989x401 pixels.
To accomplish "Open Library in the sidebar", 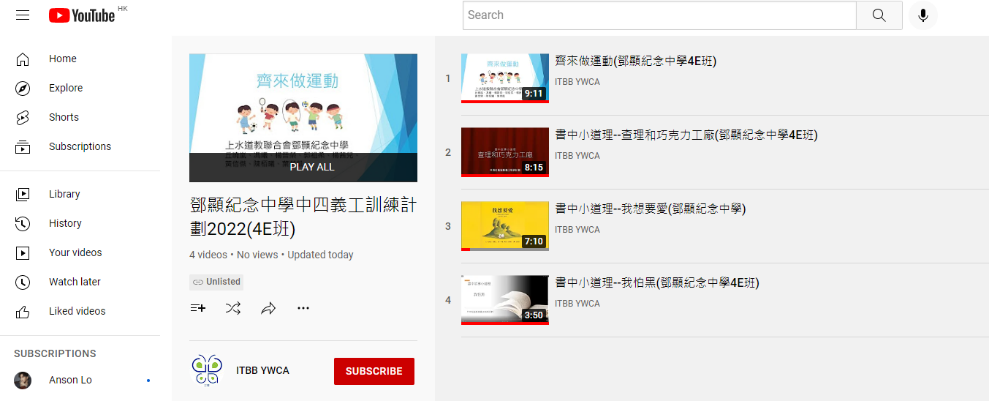I will 64,194.
